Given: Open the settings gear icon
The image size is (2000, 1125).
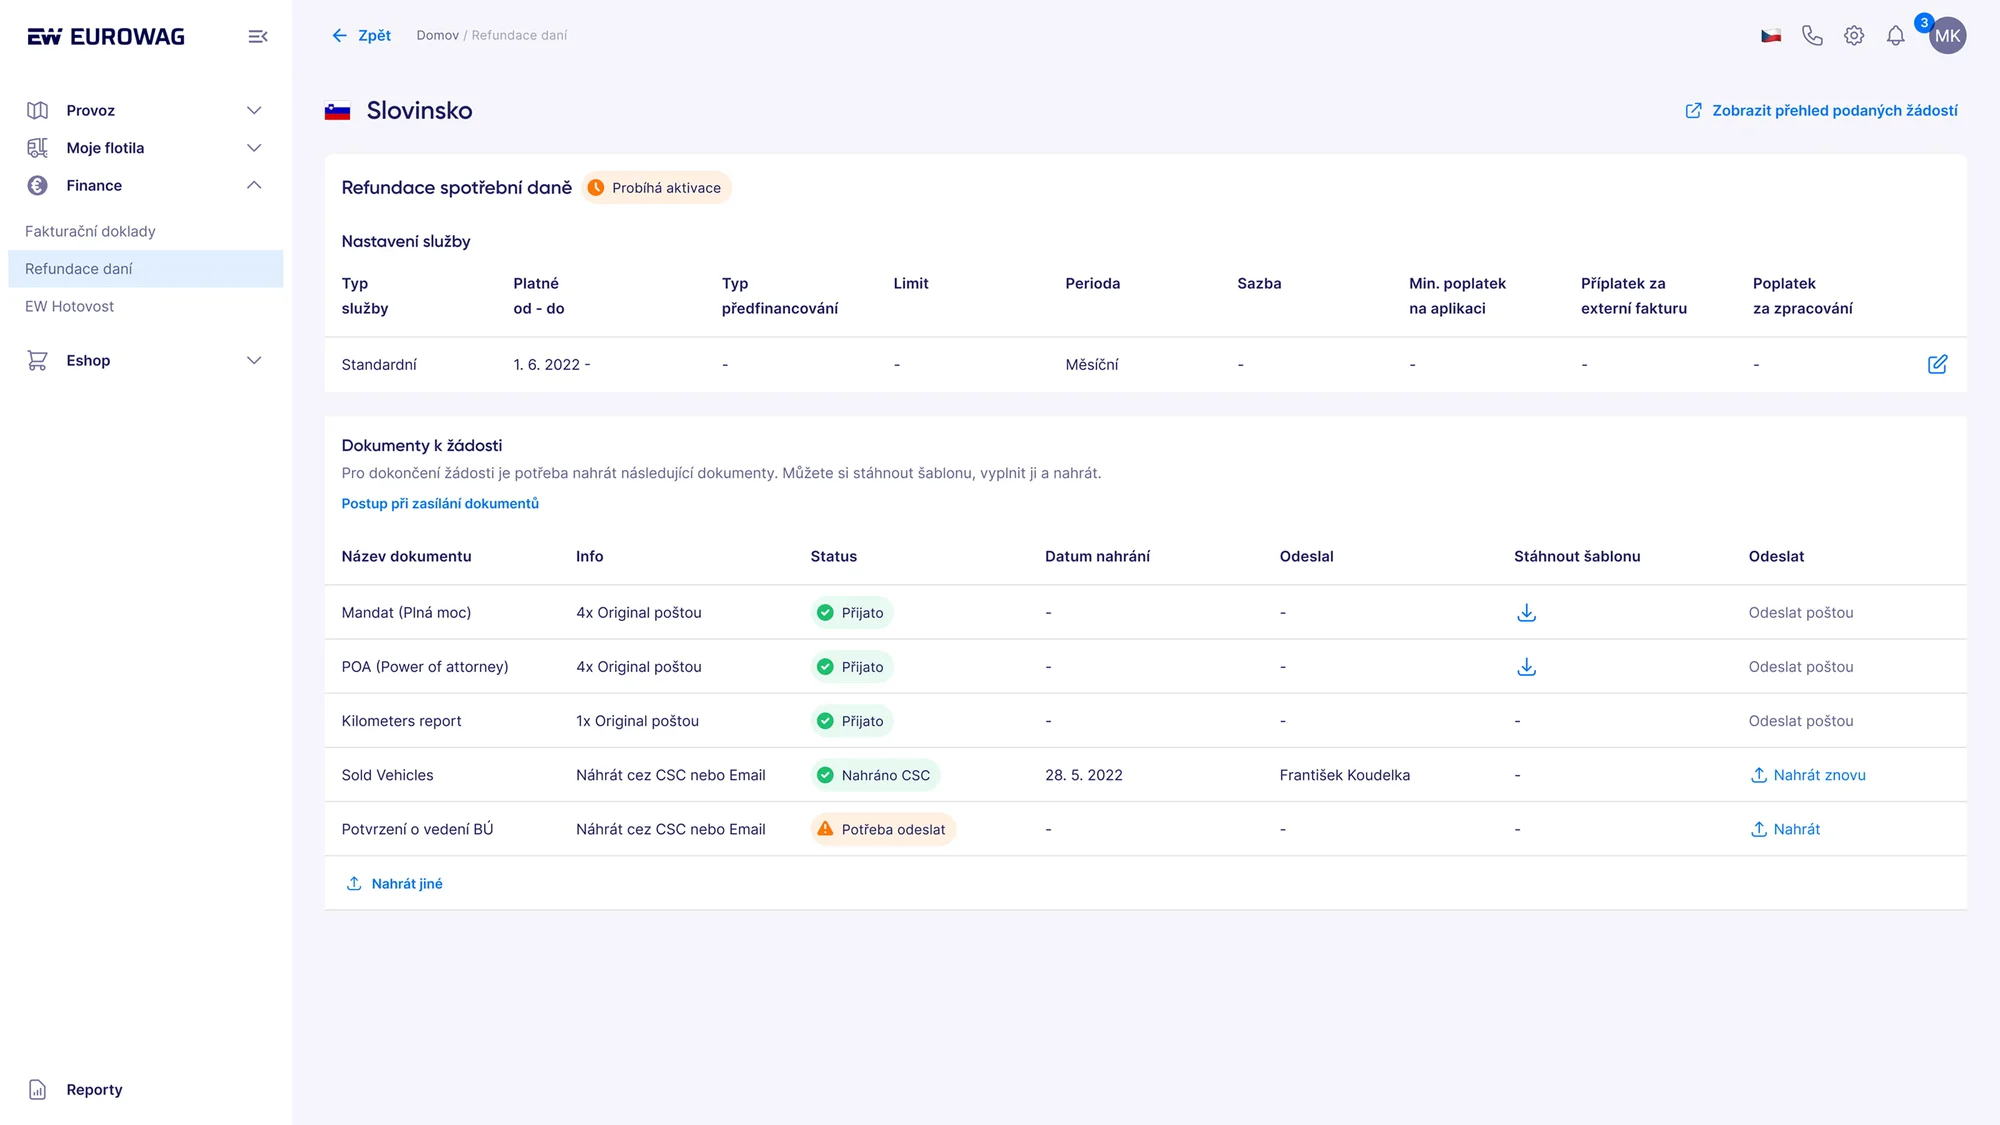Looking at the screenshot, I should tap(1854, 36).
